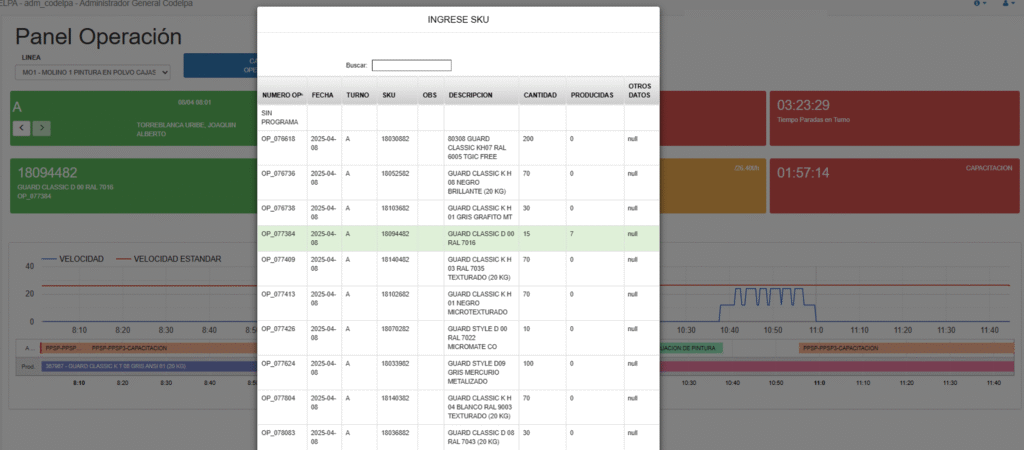The width and height of the screenshot is (1024, 450).
Task: Open the user account icon menu
Action: pyautogui.click(x=1007, y=4)
